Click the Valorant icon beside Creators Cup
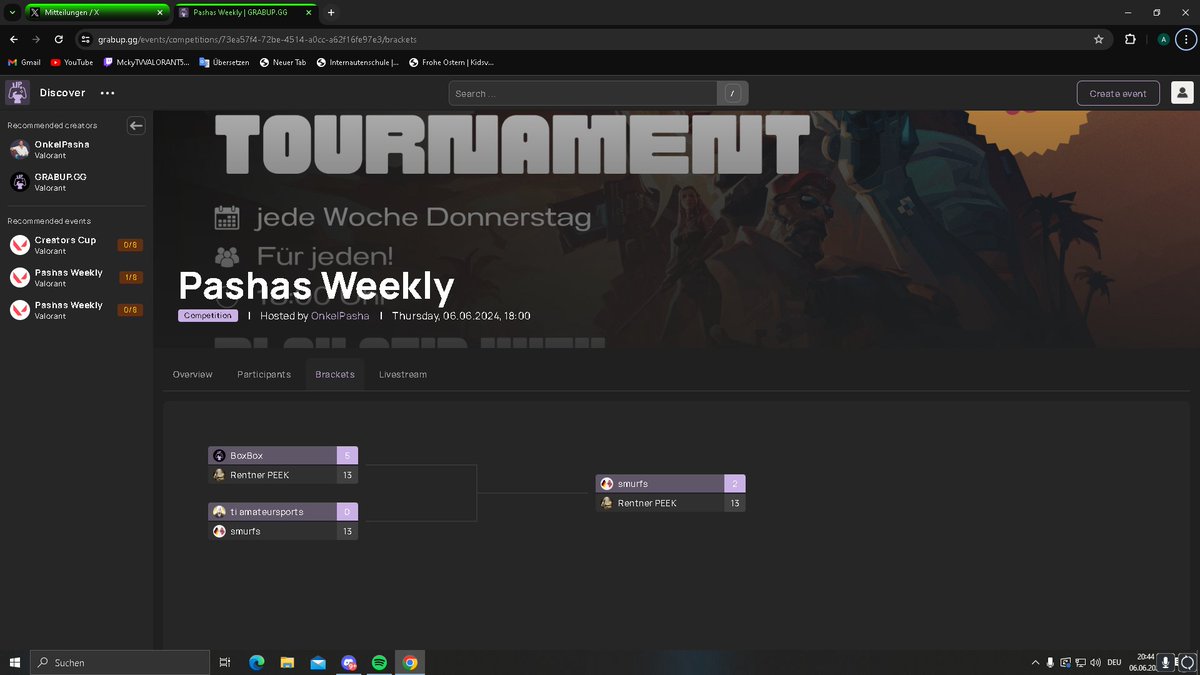Viewport: 1200px width, 675px height. (19, 245)
